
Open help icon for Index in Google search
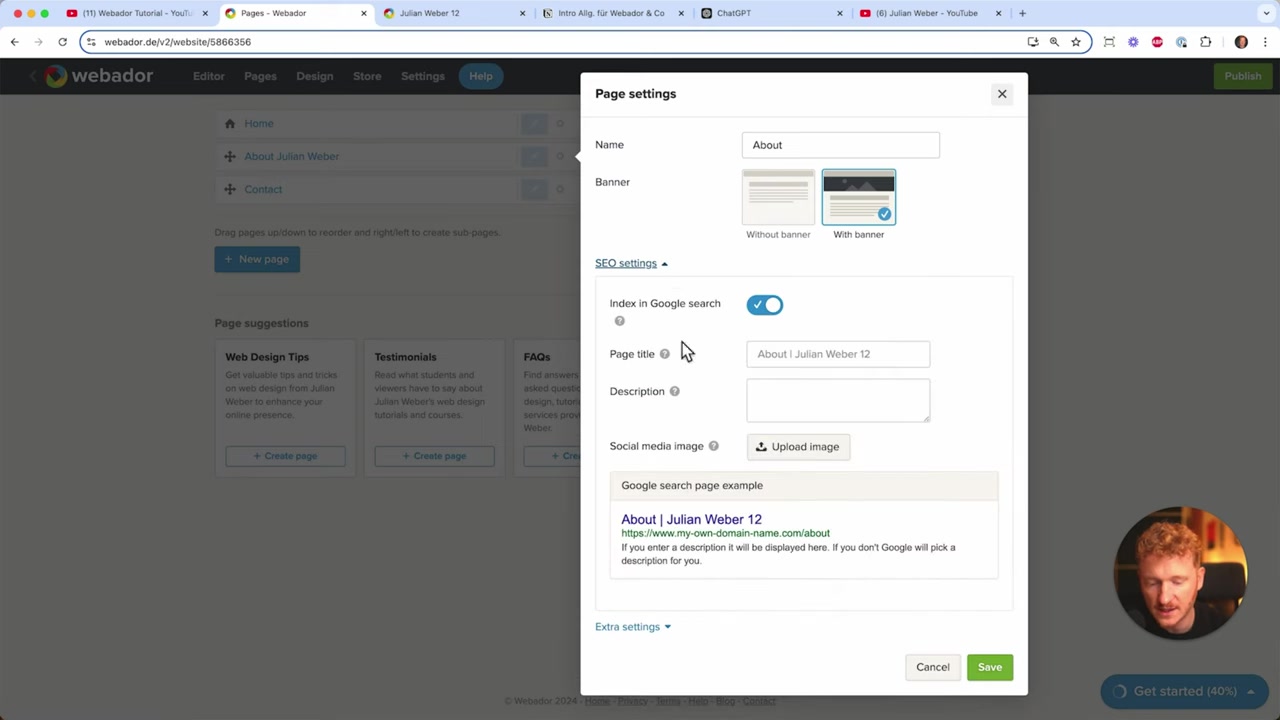tap(619, 321)
